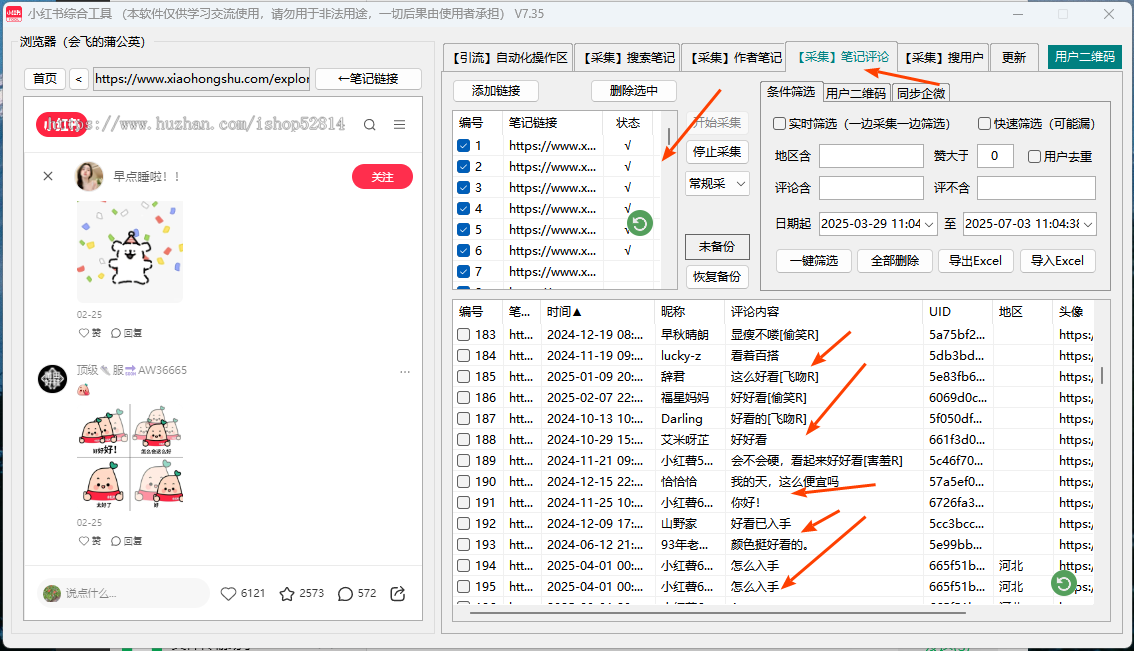Click the app logo icon in title bar
Image resolution: width=1134 pixels, height=651 pixels.
tap(14, 14)
